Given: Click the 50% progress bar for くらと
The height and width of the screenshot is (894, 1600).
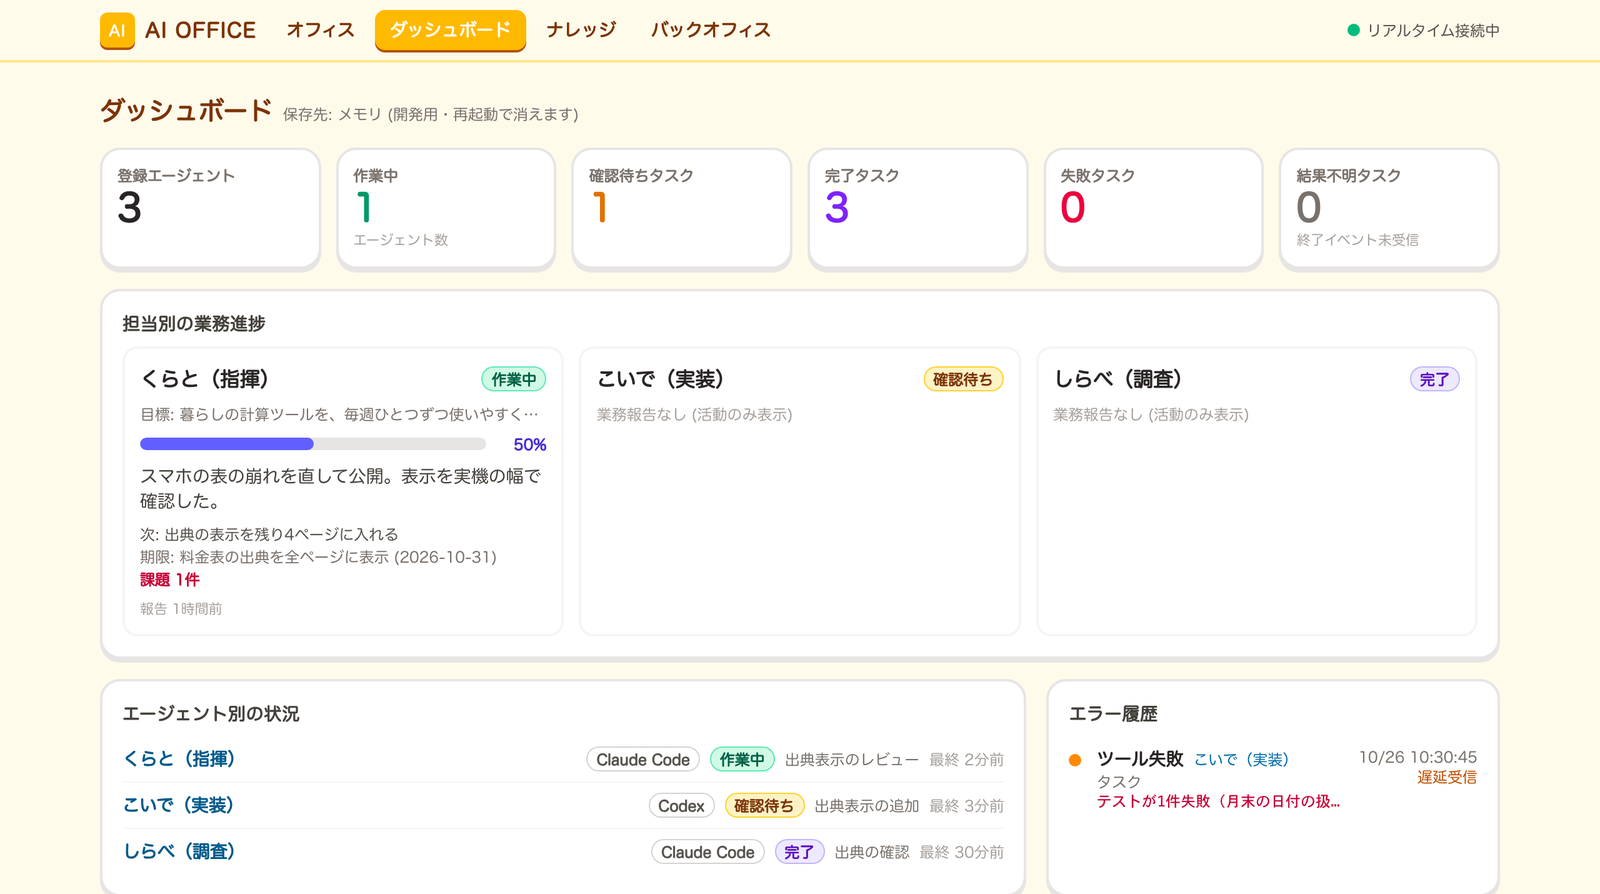Looking at the screenshot, I should click(x=313, y=444).
